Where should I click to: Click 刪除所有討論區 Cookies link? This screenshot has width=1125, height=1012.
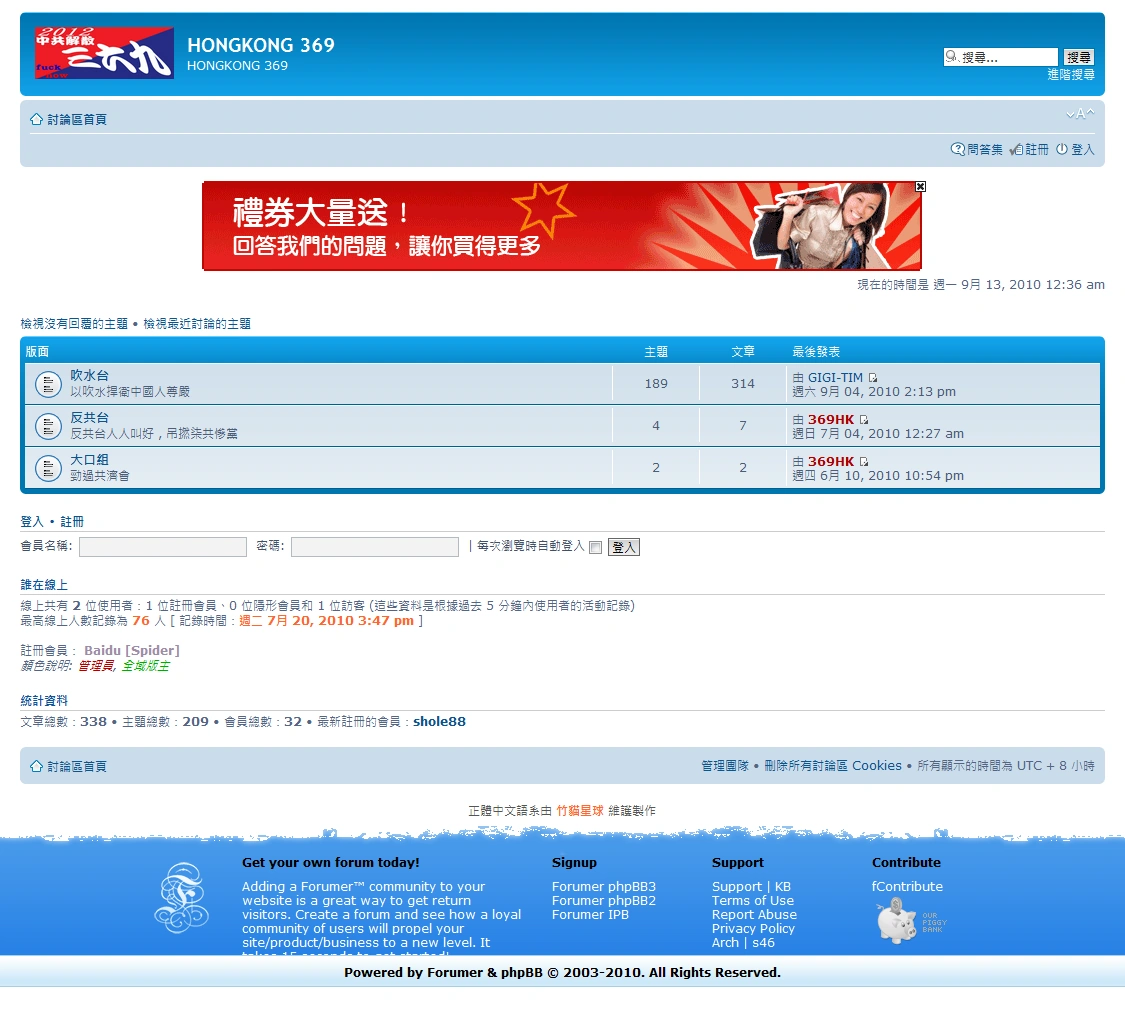[x=833, y=766]
